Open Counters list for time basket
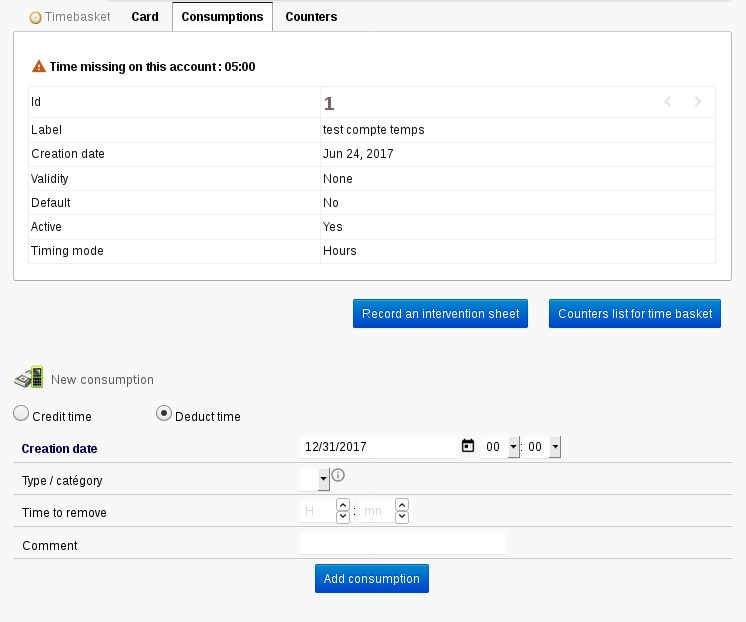 pyautogui.click(x=635, y=314)
